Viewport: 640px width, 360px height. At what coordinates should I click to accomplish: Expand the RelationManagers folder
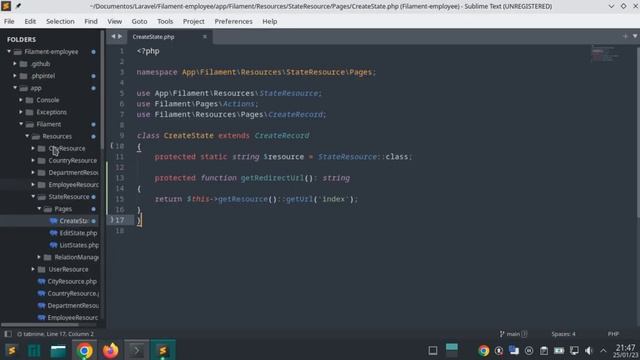pos(39,257)
